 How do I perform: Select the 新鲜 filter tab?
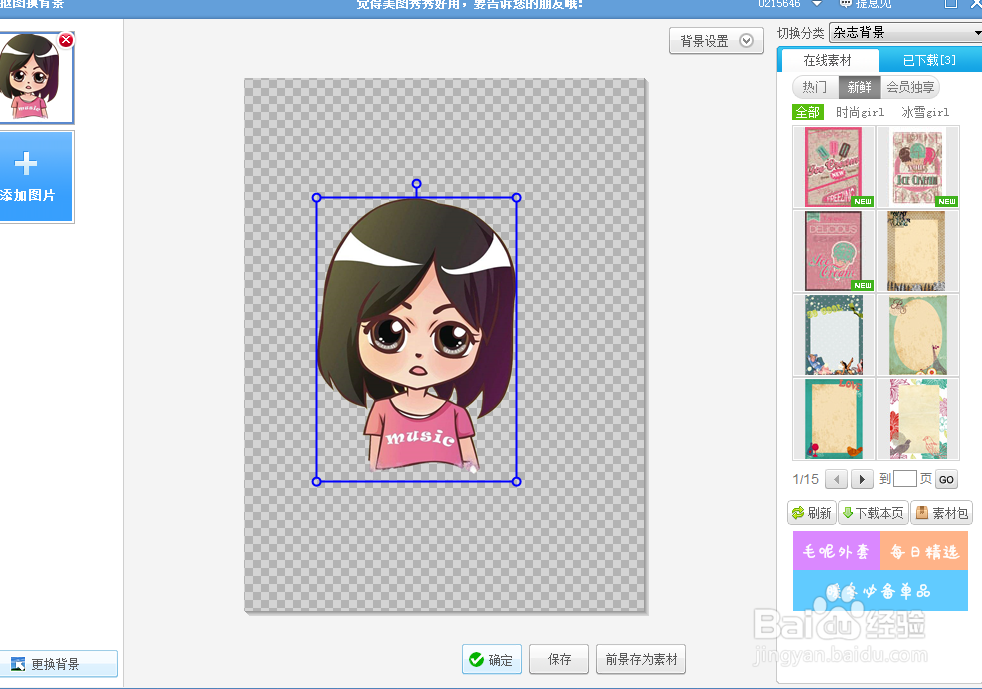[859, 87]
